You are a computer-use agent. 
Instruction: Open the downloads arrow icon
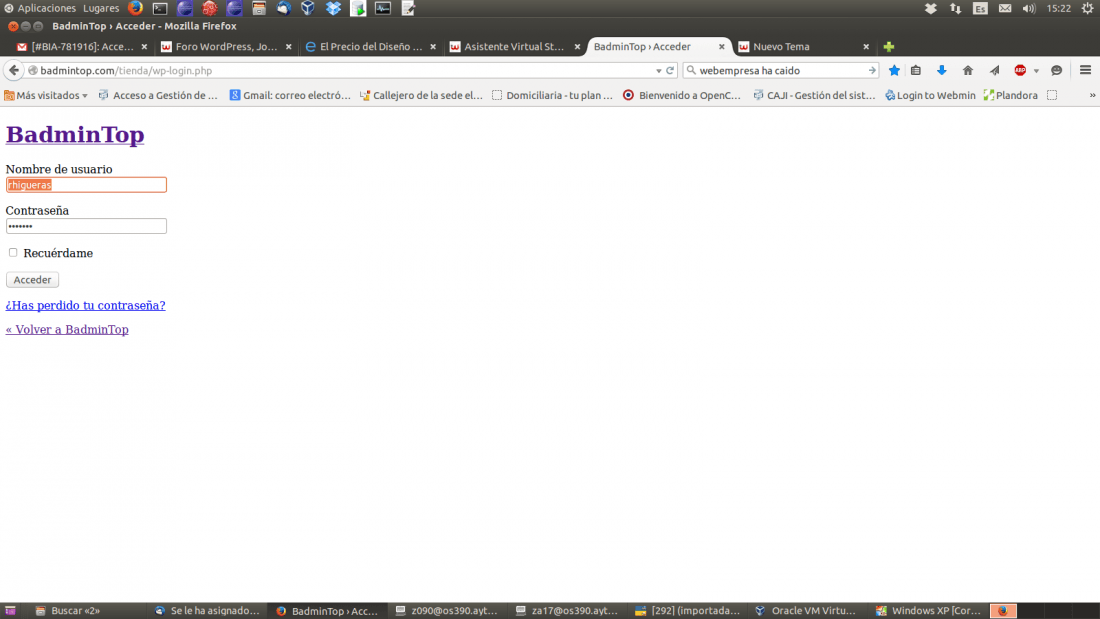coord(941,70)
